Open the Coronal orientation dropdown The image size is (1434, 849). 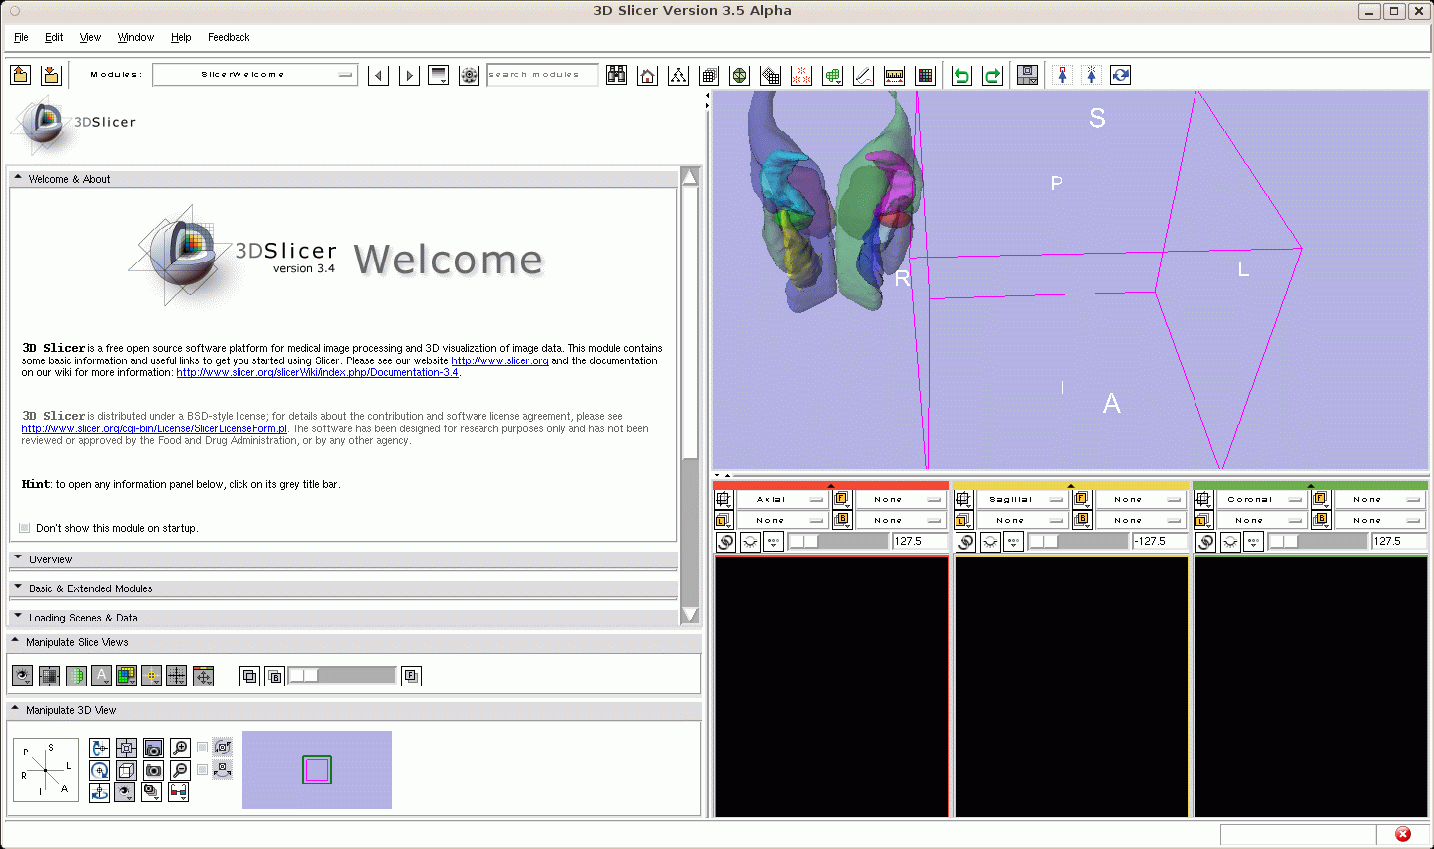tap(1262, 499)
